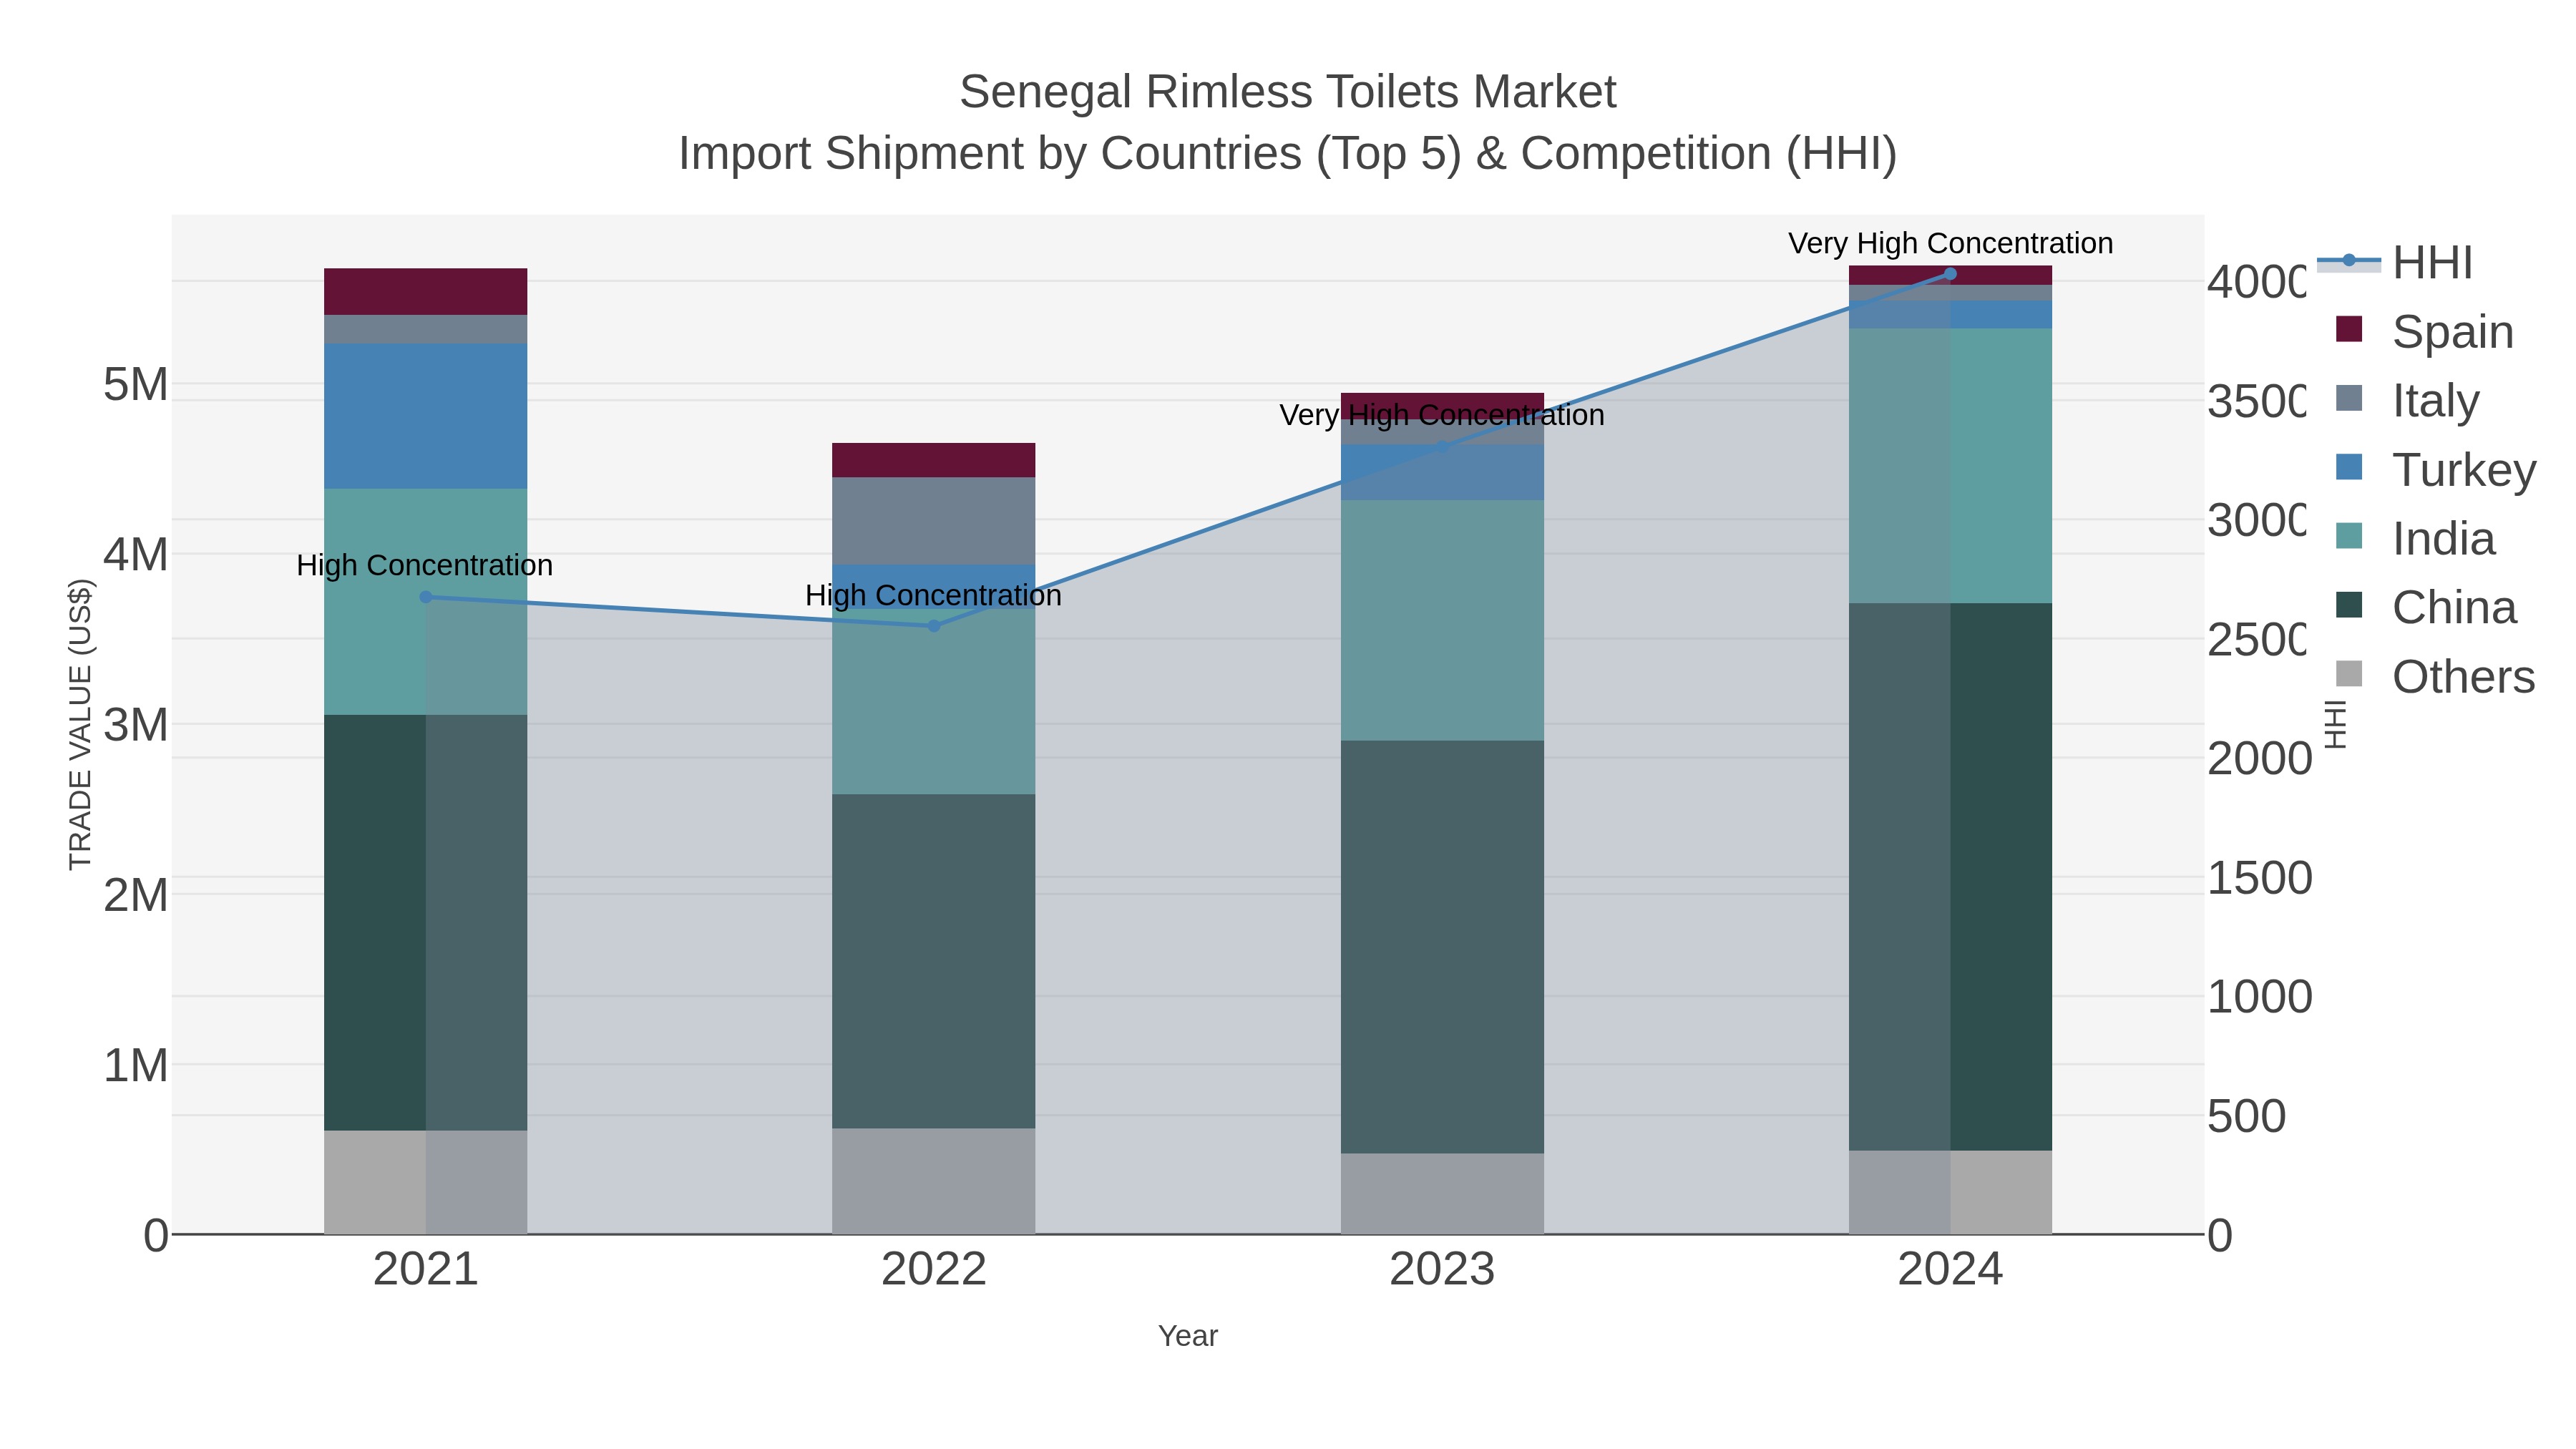Click the 5M left axis tick label
2576x1449 pixels.
[x=136, y=384]
